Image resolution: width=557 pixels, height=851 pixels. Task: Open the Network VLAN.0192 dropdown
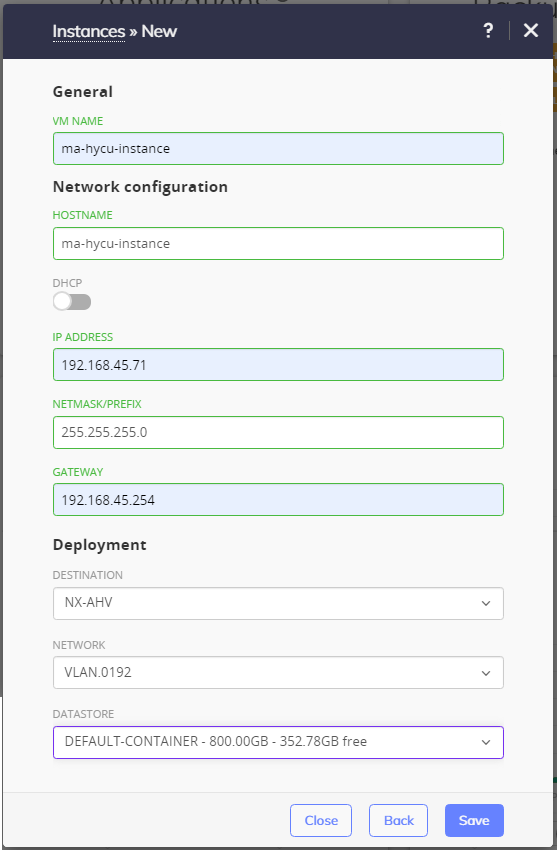(x=278, y=672)
